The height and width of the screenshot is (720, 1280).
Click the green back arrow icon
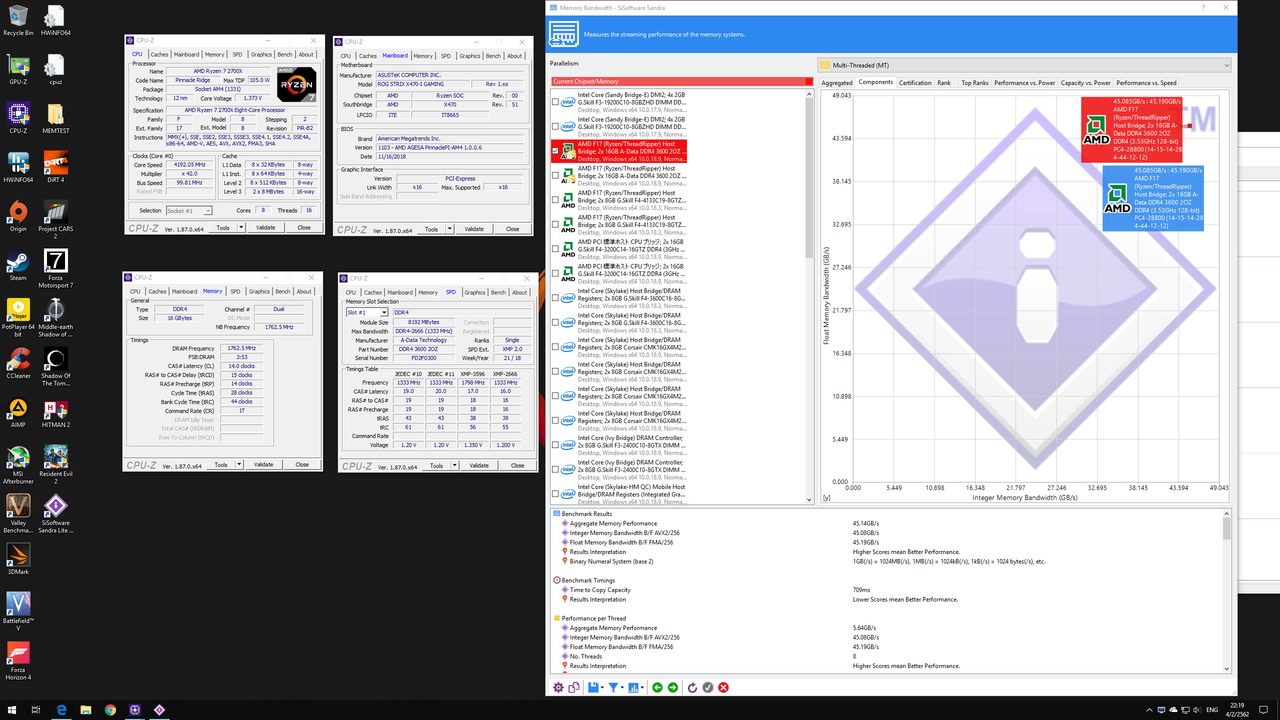click(x=657, y=687)
